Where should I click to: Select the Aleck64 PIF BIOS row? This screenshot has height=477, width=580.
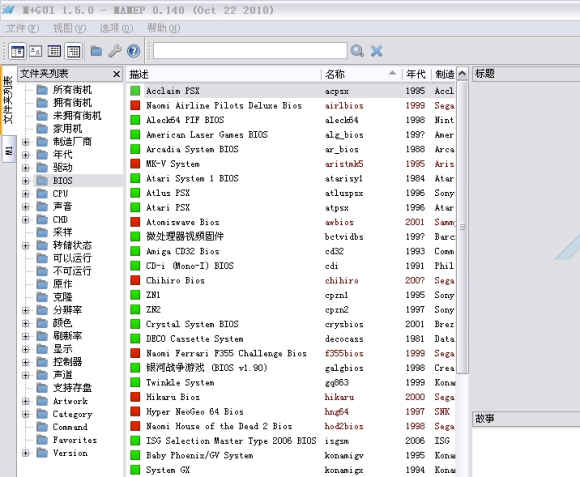(x=291, y=120)
